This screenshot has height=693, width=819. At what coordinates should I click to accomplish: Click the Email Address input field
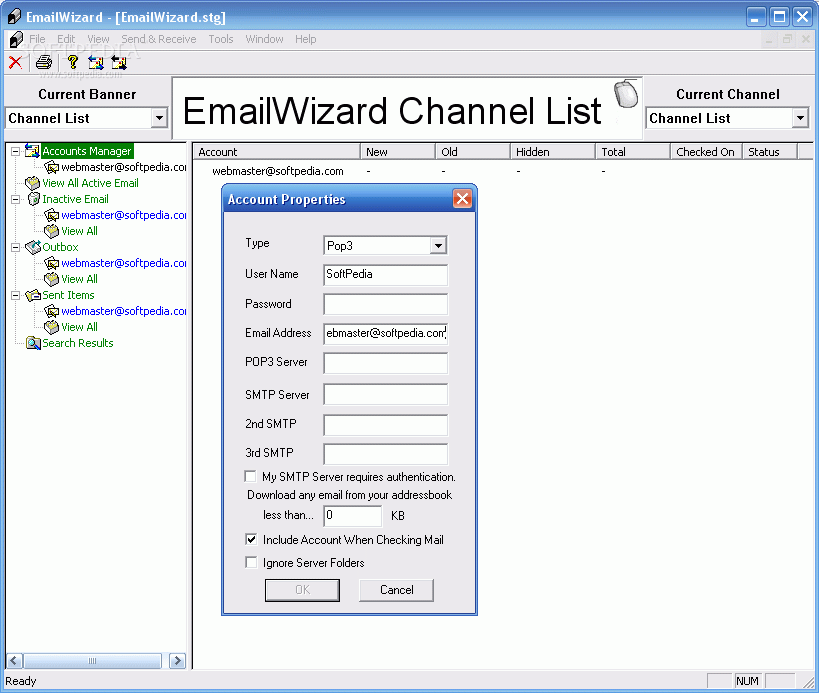pyautogui.click(x=385, y=334)
